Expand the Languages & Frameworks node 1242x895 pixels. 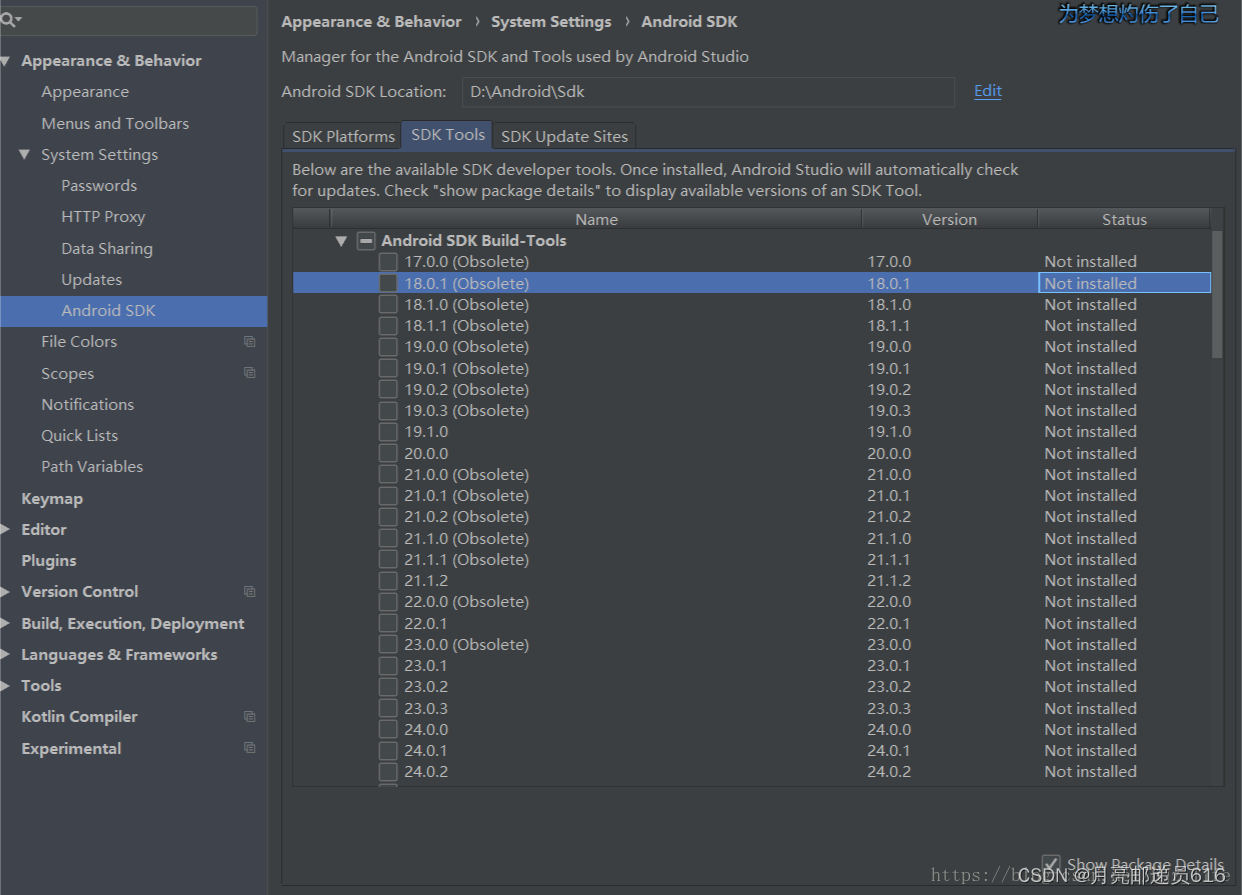(6, 655)
